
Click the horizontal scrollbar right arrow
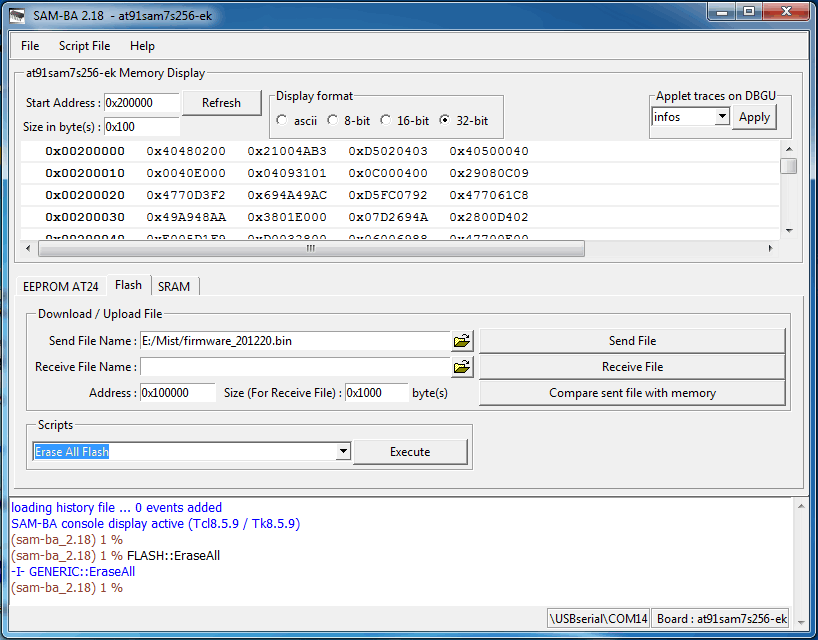[771, 248]
